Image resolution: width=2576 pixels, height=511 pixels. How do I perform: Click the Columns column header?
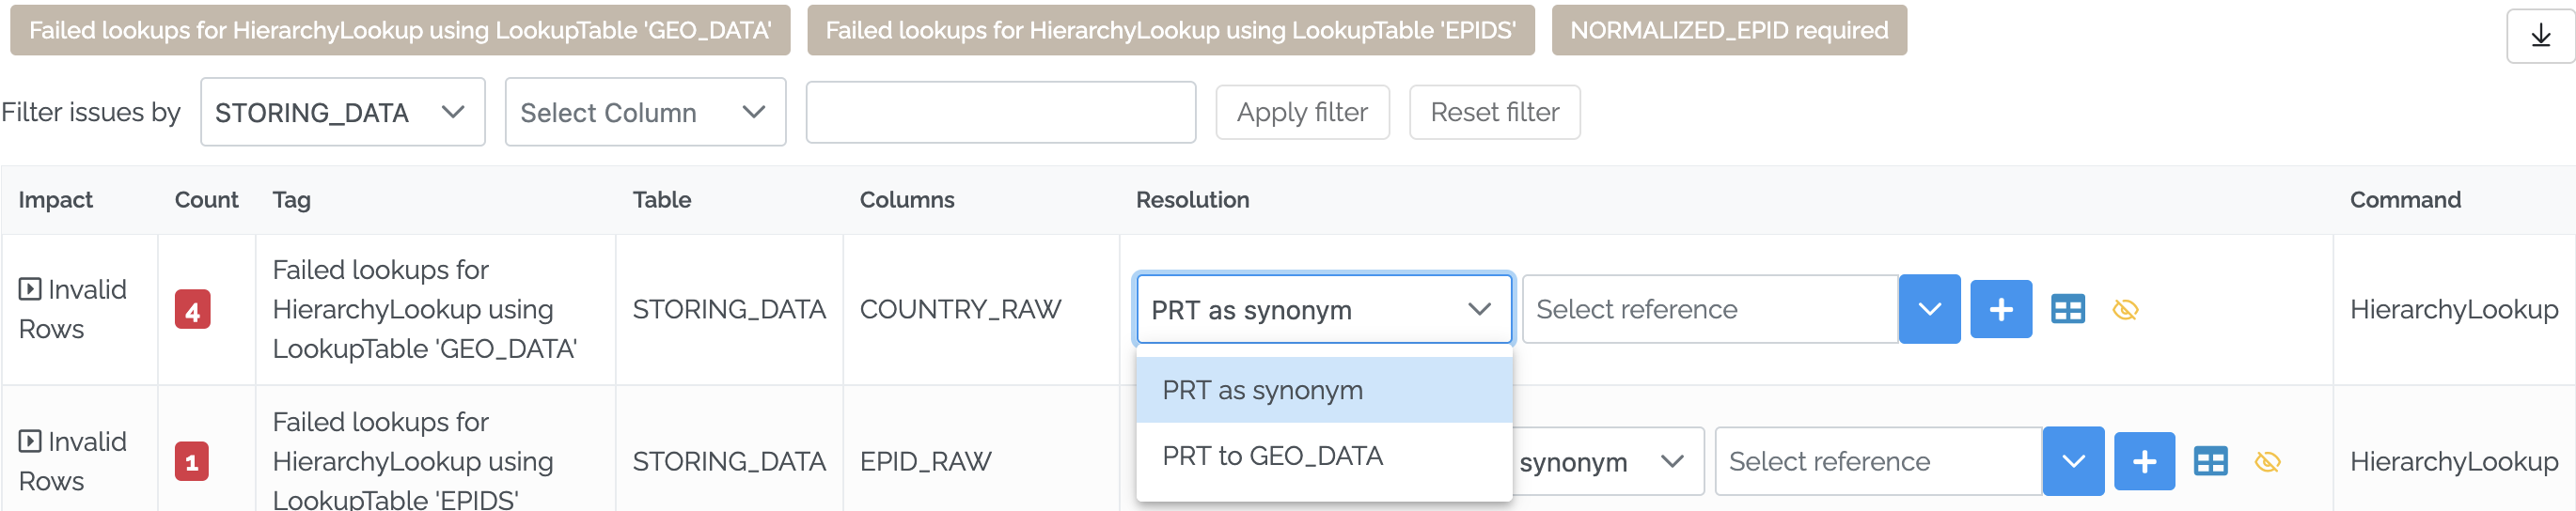pyautogui.click(x=907, y=200)
